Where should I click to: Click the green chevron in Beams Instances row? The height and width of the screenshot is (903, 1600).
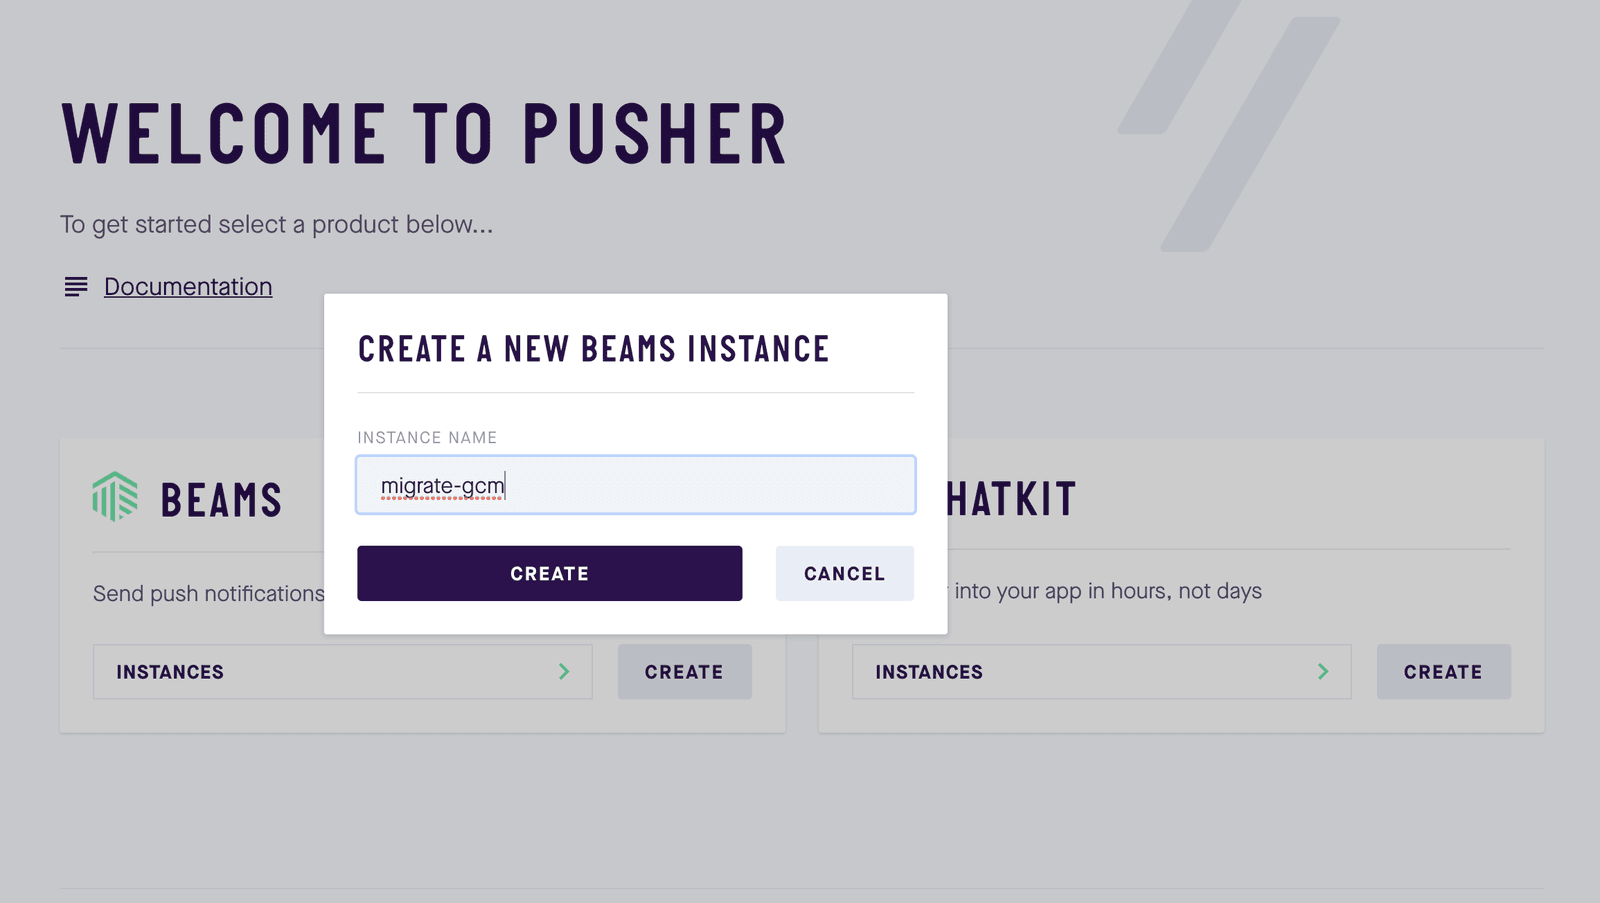[564, 672]
